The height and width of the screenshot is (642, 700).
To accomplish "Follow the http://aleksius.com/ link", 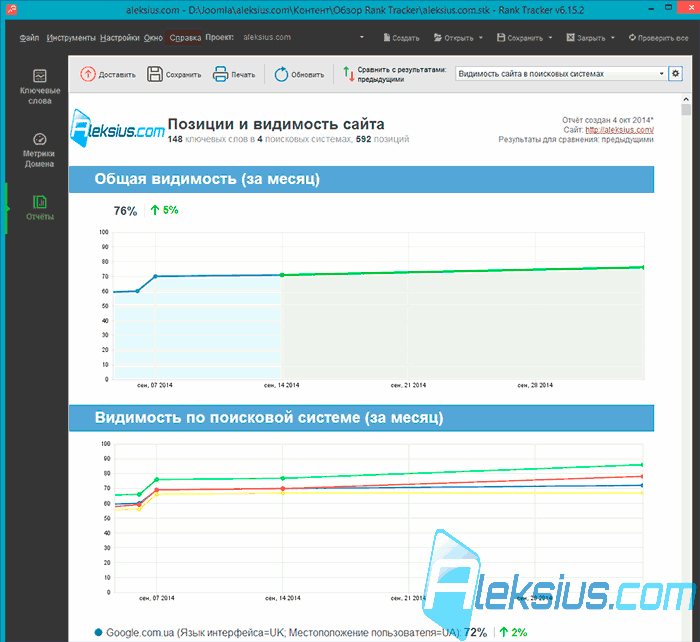I will pyautogui.click(x=620, y=130).
